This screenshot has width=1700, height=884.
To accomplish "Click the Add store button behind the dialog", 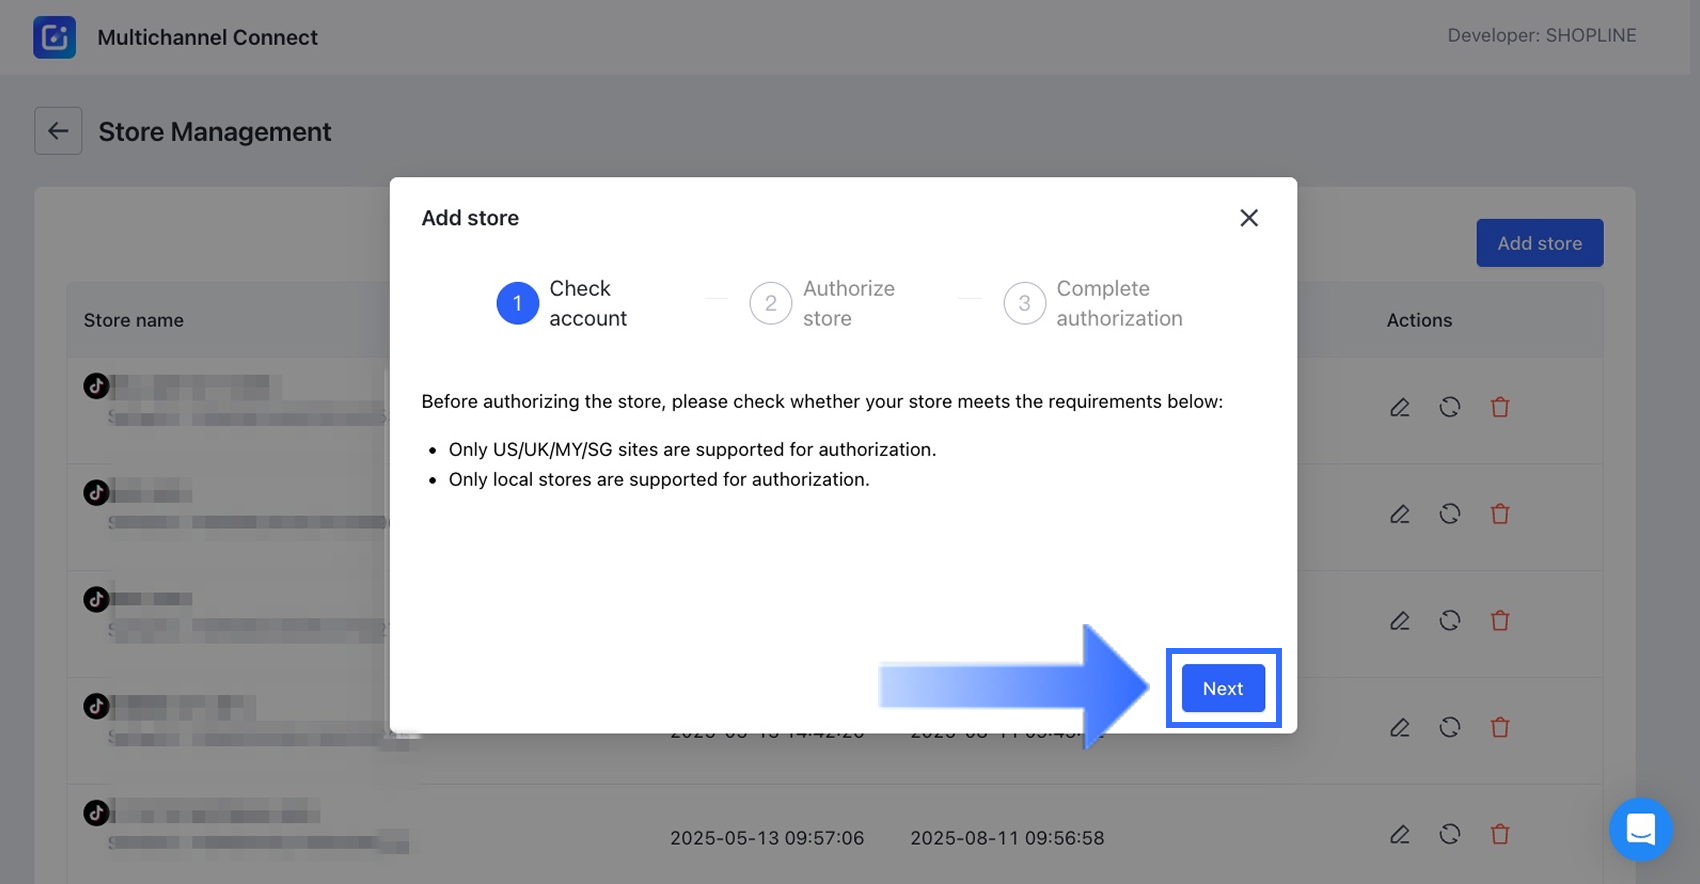I will 1540,243.
